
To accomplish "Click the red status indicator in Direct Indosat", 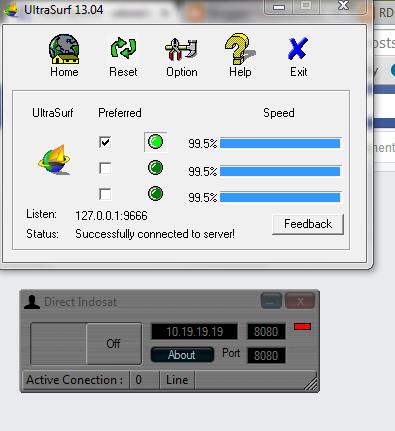I will click(x=303, y=326).
